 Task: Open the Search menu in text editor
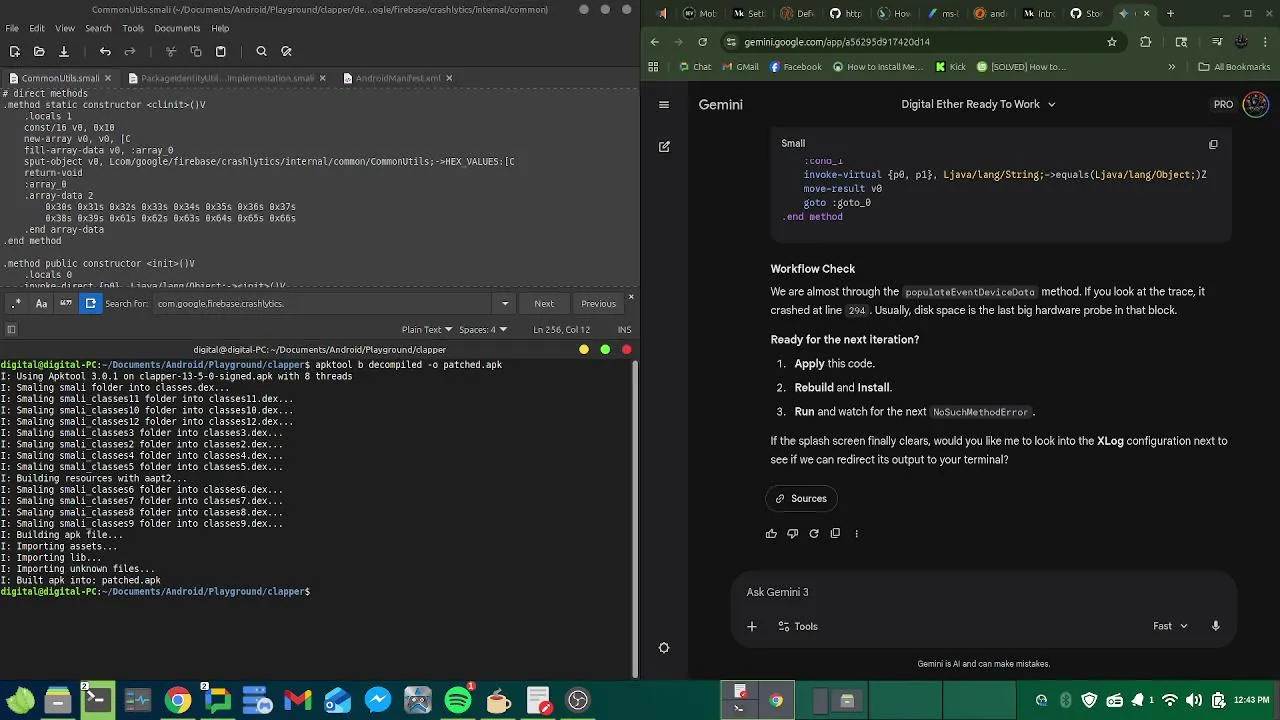click(98, 28)
